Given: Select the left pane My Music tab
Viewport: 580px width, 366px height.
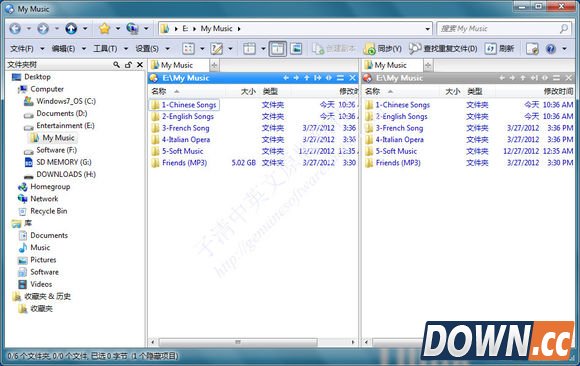Looking at the screenshot, I should pos(179,65).
